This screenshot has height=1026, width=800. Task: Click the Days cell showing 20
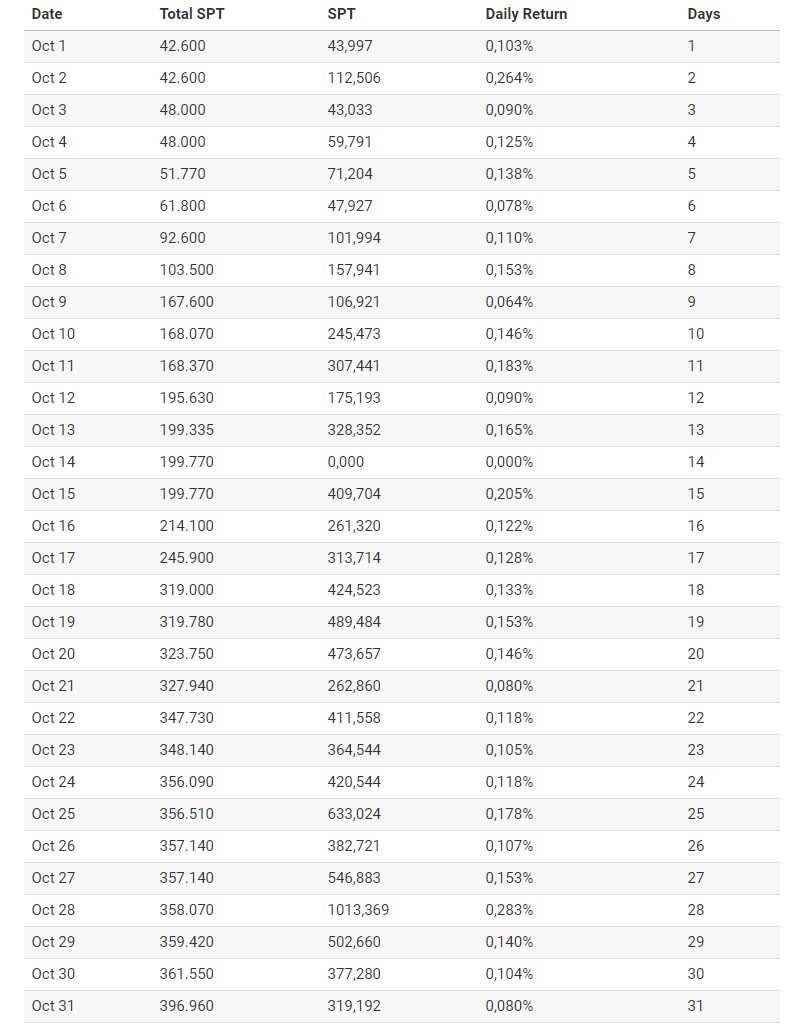696,654
